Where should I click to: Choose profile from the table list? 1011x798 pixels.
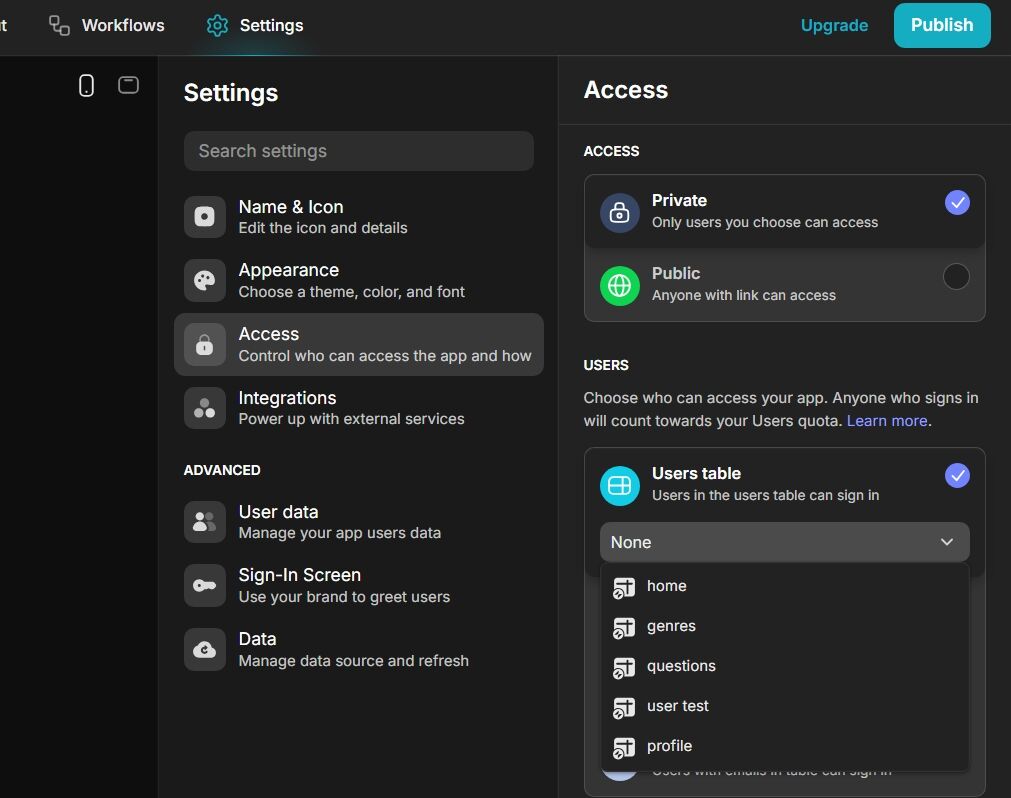(x=784, y=746)
